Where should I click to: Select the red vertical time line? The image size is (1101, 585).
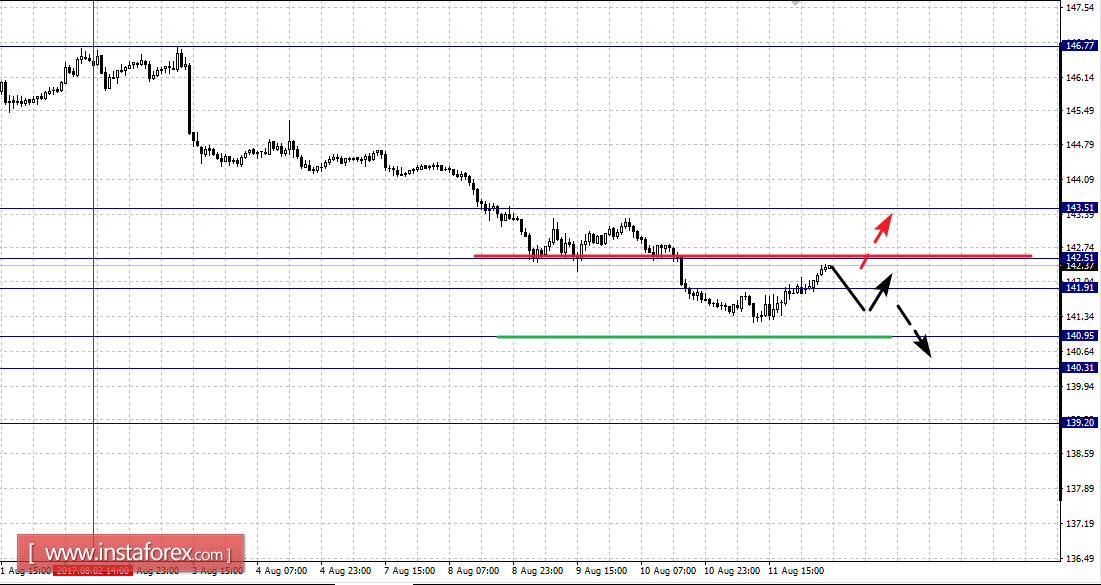[x=93, y=281]
